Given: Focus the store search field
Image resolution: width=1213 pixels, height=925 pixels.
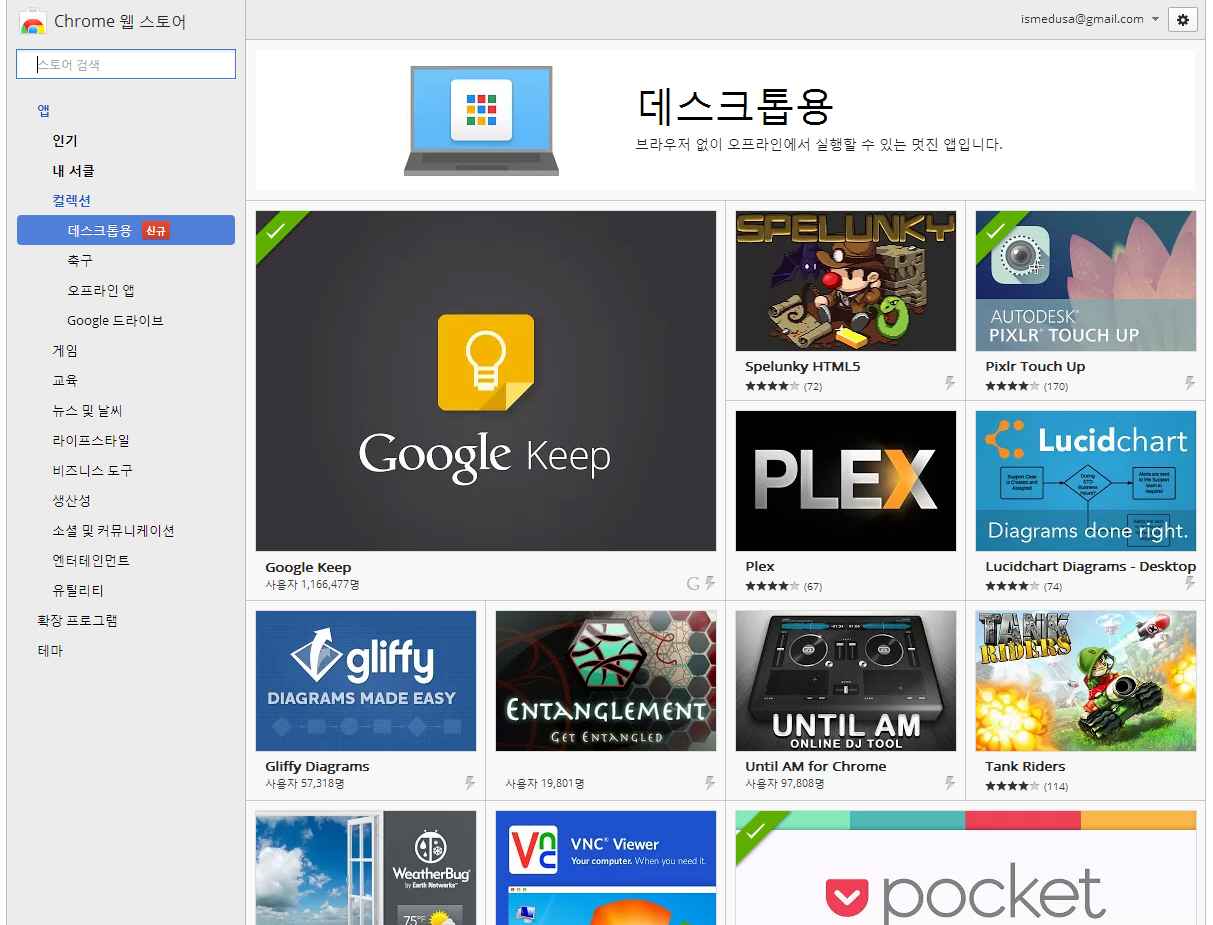Looking at the screenshot, I should pos(126,64).
